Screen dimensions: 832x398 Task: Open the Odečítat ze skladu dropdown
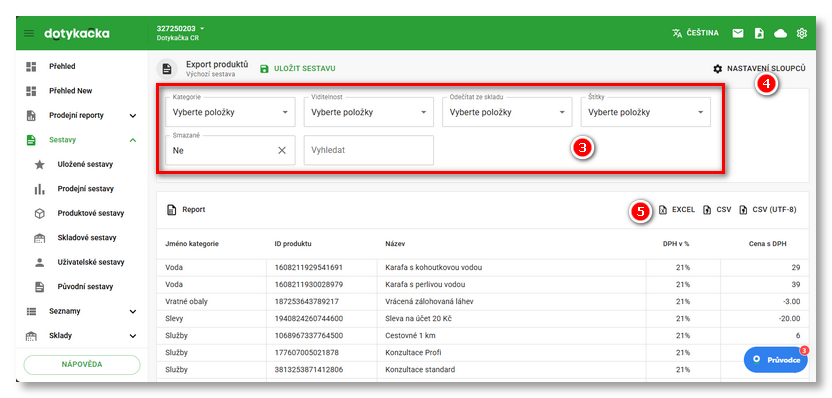tap(507, 112)
